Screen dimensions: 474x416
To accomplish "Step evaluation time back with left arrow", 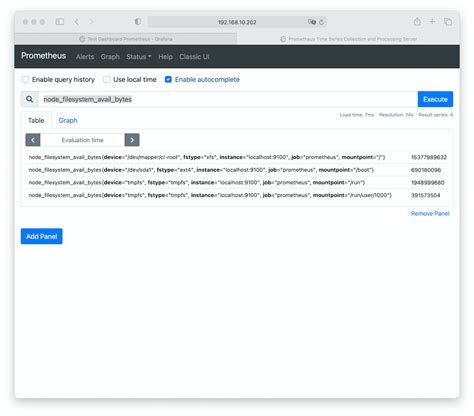I will [x=33, y=140].
